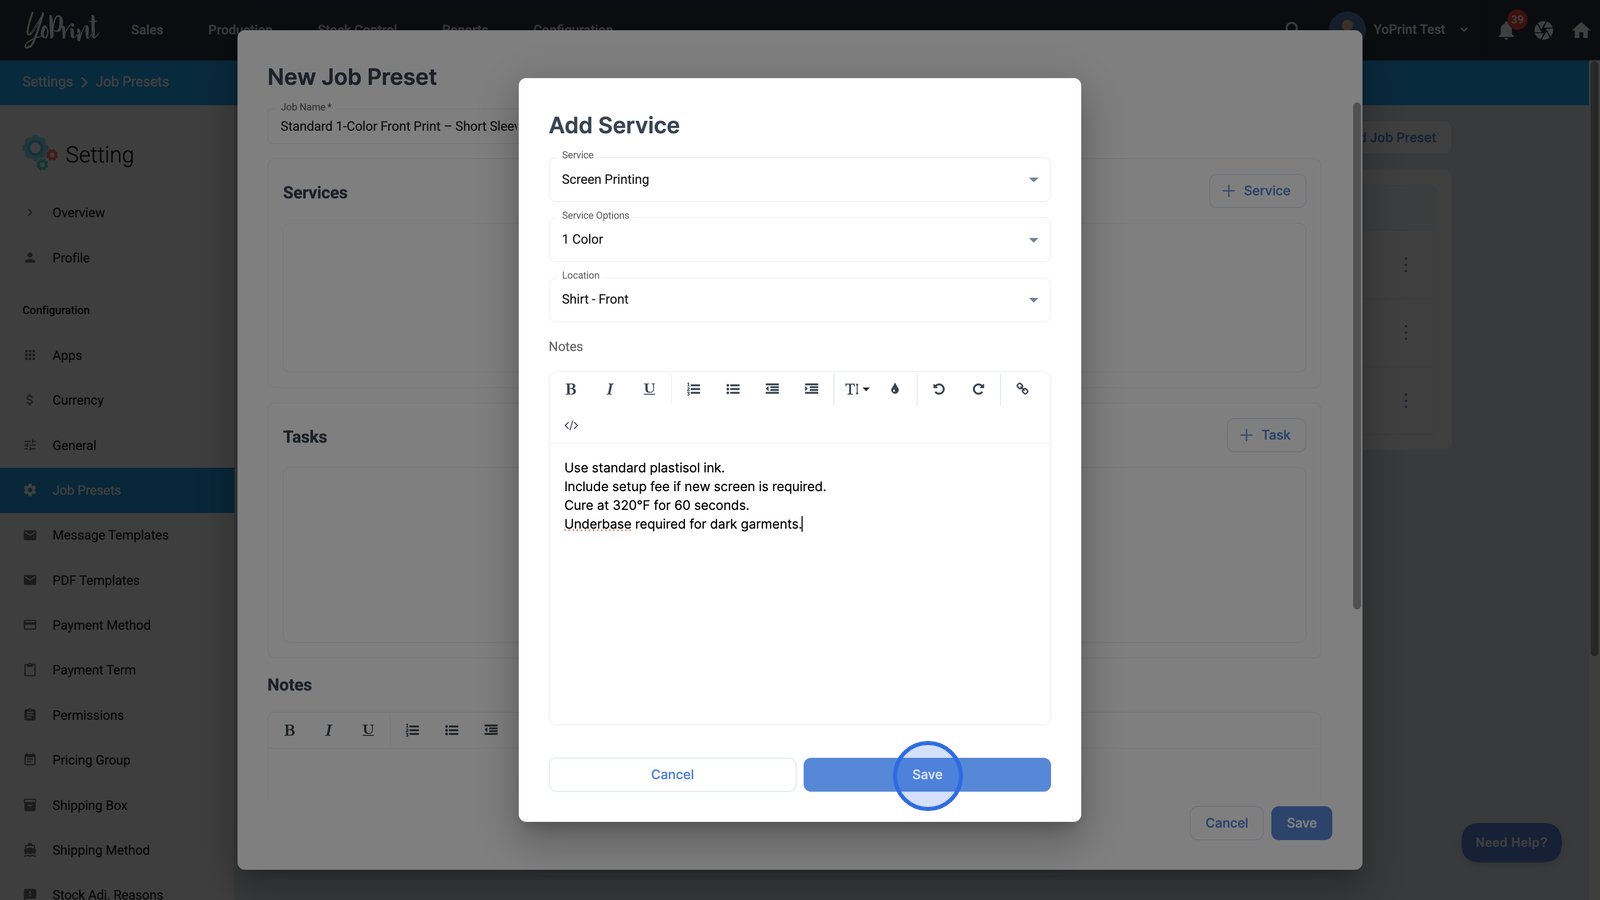Decrease indent in New Job Preset notes toolbar
This screenshot has width=1600, height=900.
[491, 730]
